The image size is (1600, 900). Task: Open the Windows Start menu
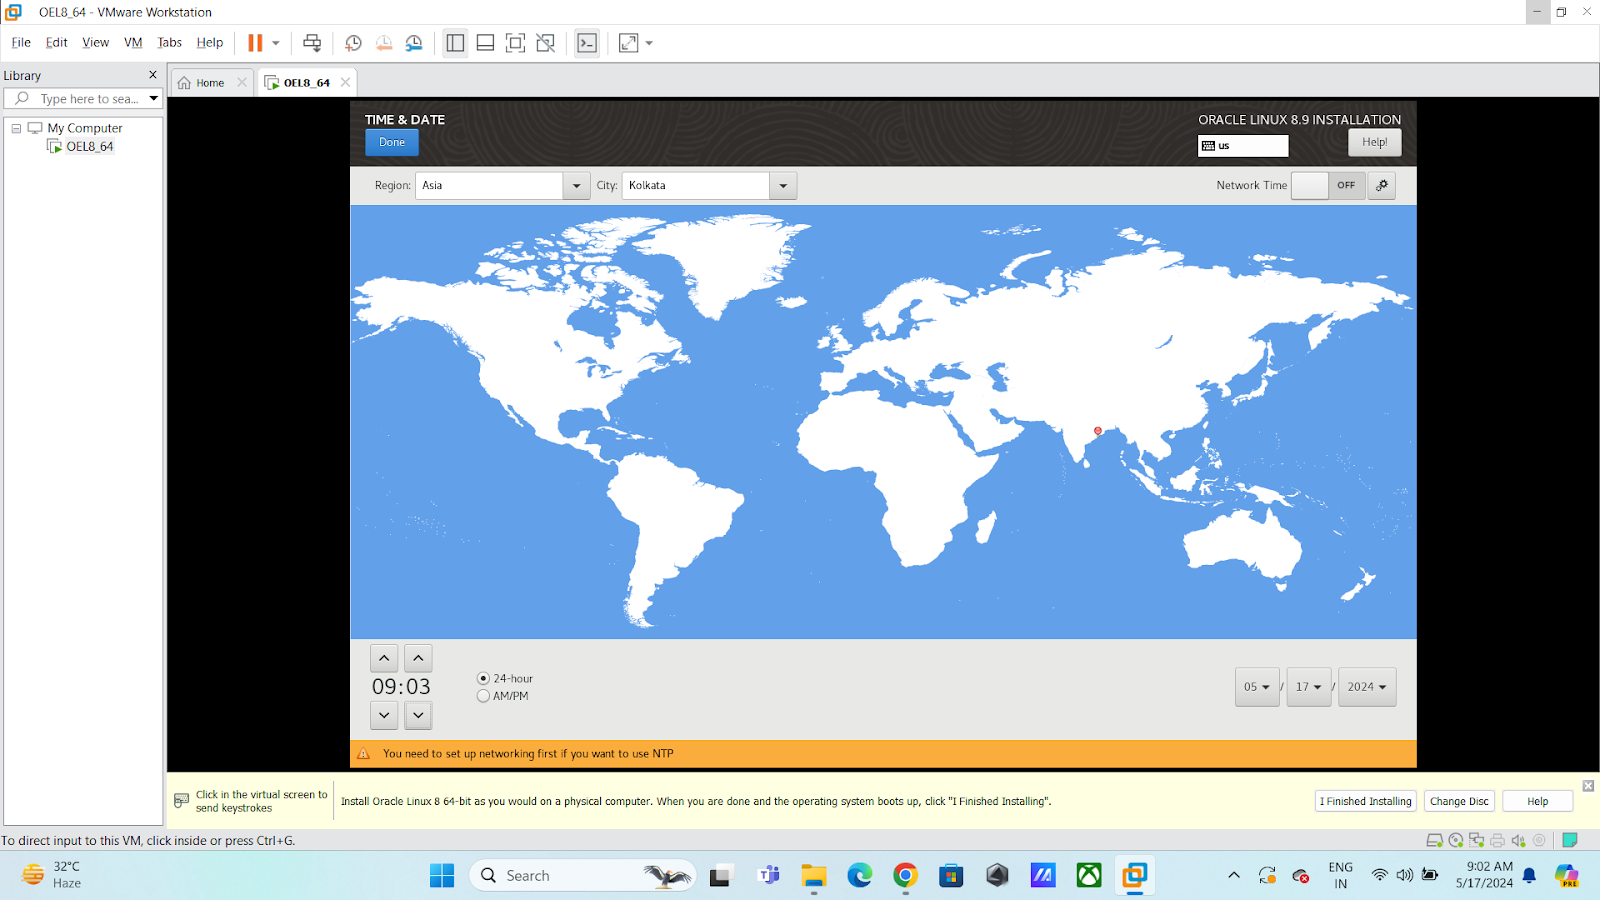(442, 876)
